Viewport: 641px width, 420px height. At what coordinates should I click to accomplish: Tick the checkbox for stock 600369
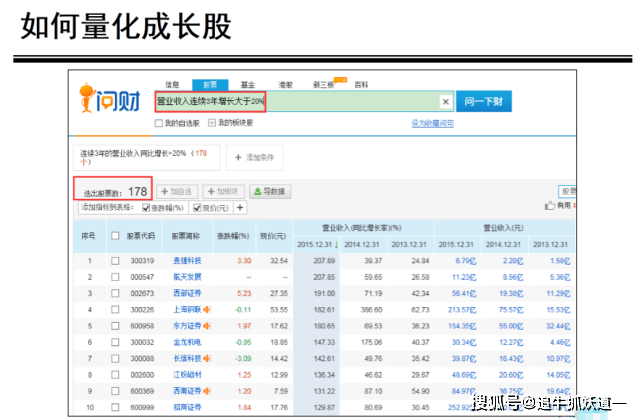[115, 391]
